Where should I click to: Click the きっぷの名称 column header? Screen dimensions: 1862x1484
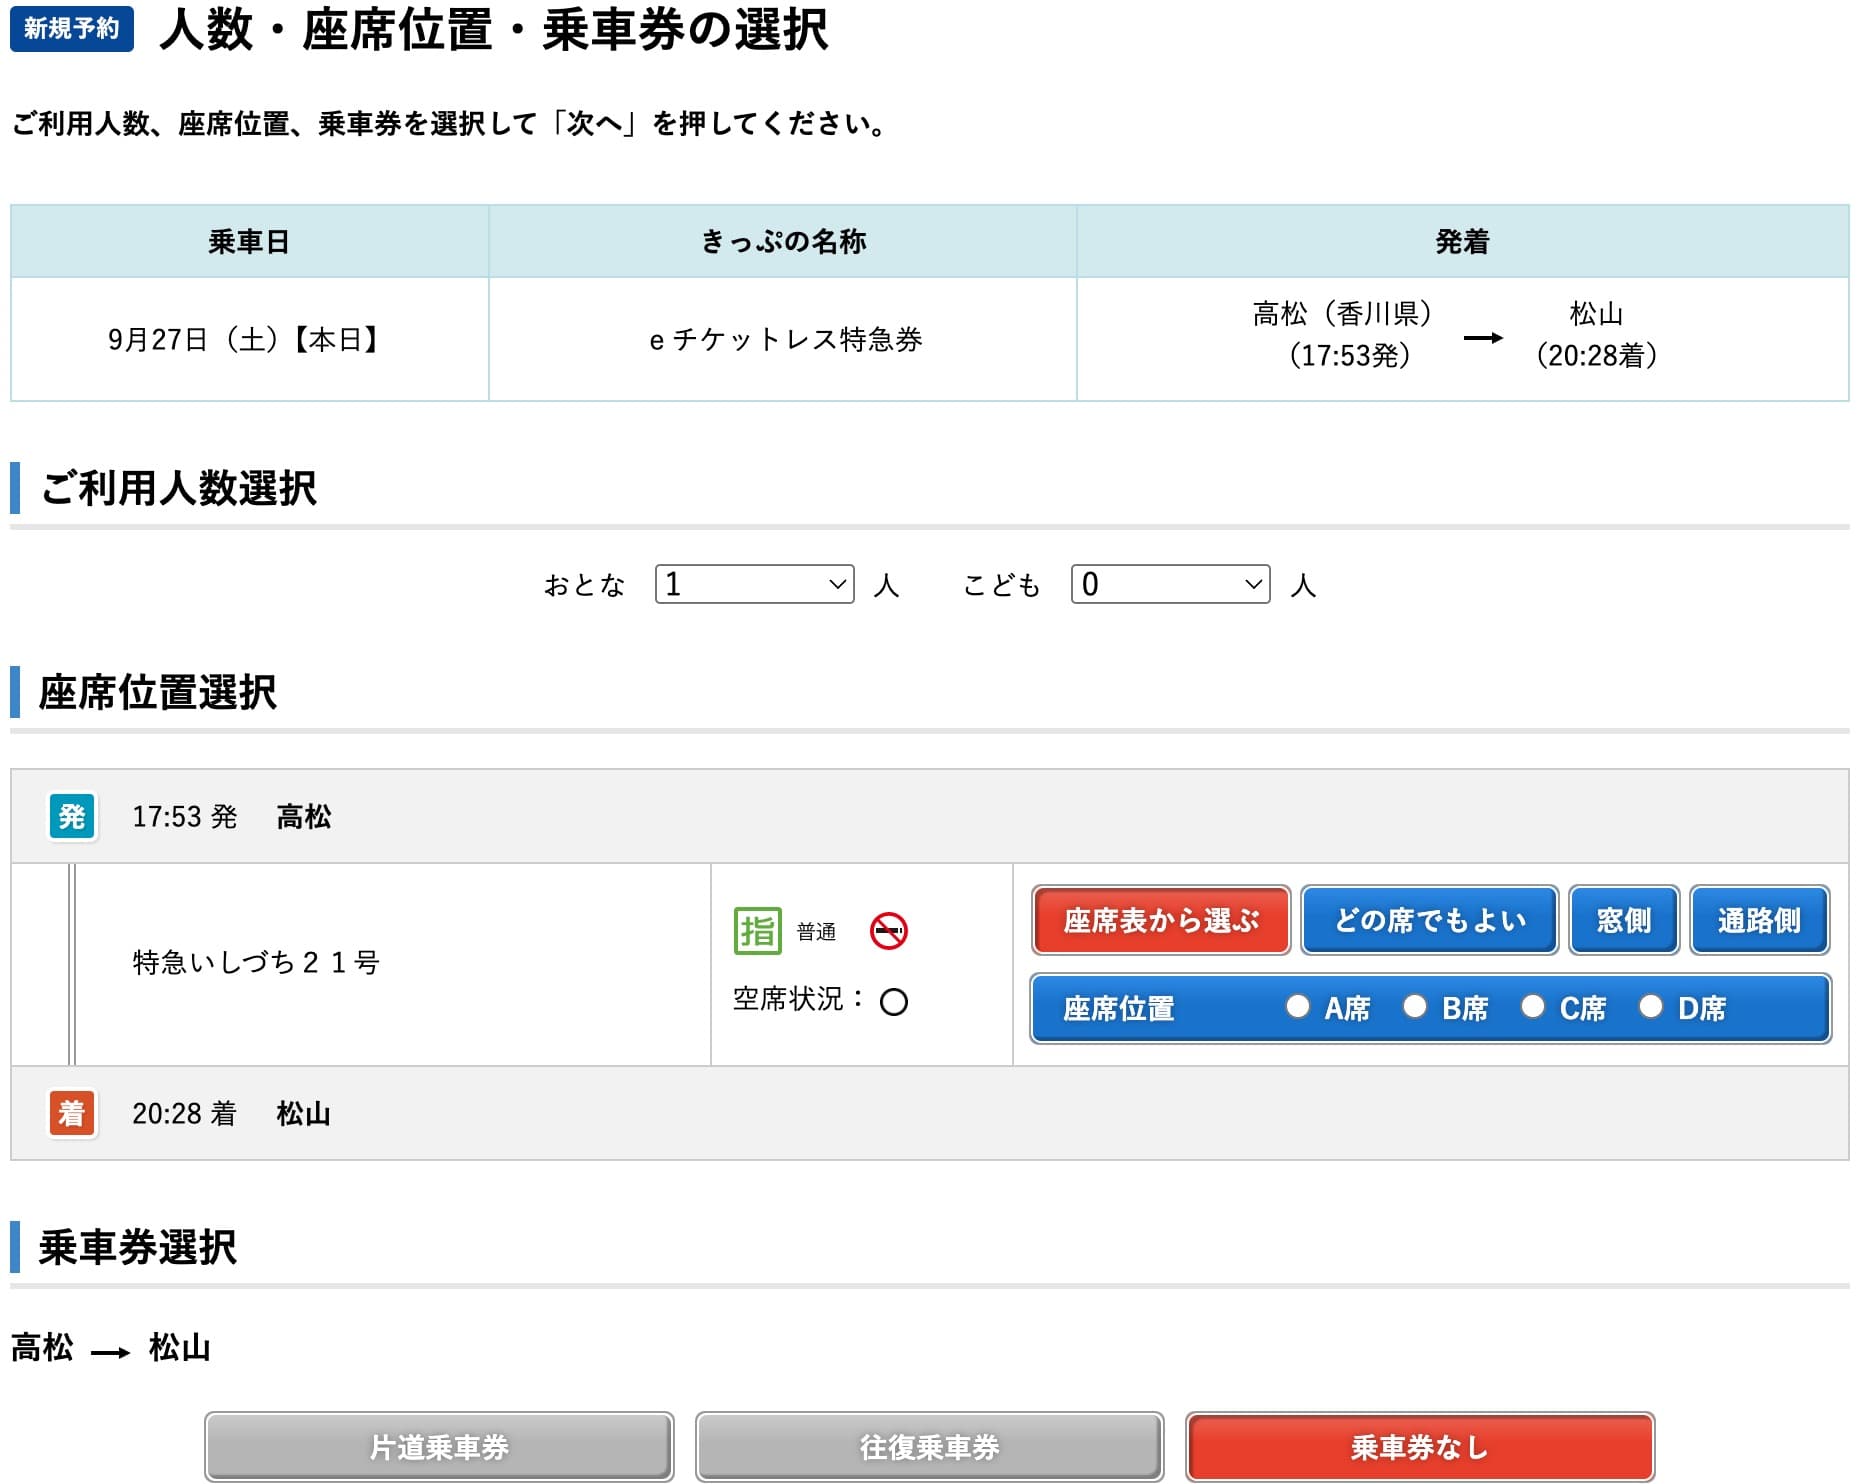click(783, 241)
